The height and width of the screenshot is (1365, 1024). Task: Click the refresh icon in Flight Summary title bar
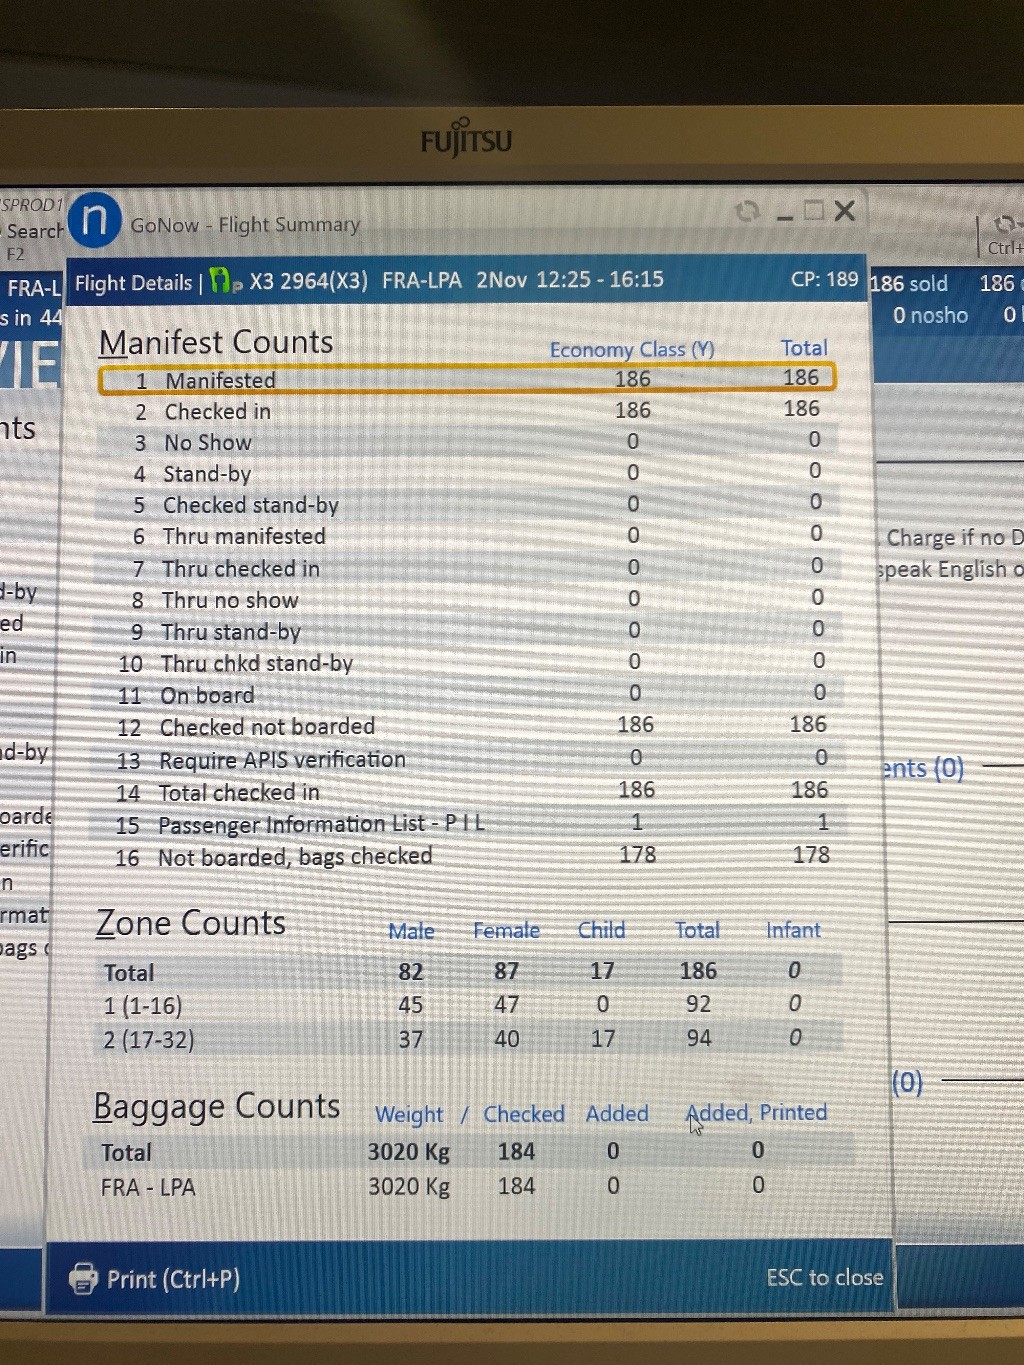click(x=747, y=211)
